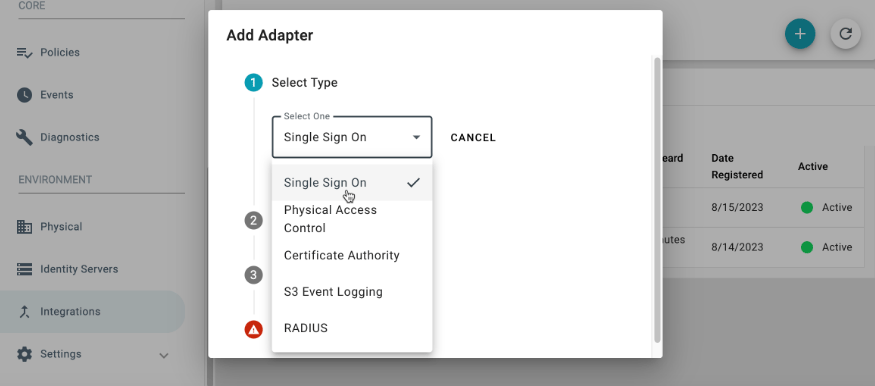Click the CANCEL button
The image size is (875, 386).
point(473,138)
